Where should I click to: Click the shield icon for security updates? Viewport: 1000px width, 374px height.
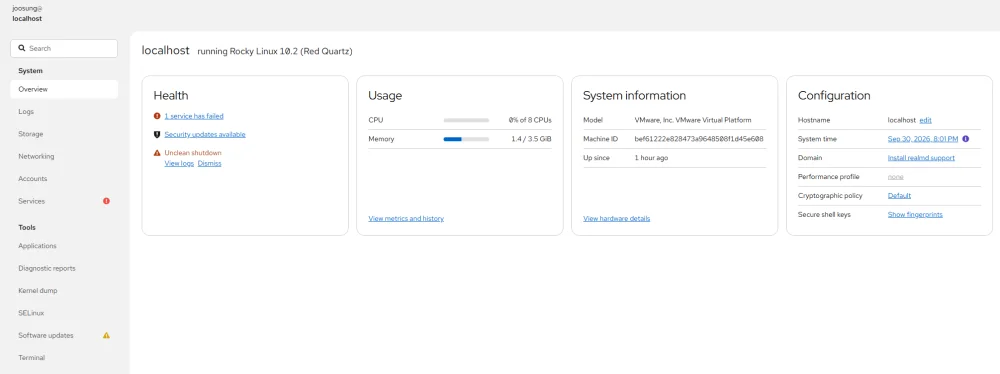tap(157, 135)
